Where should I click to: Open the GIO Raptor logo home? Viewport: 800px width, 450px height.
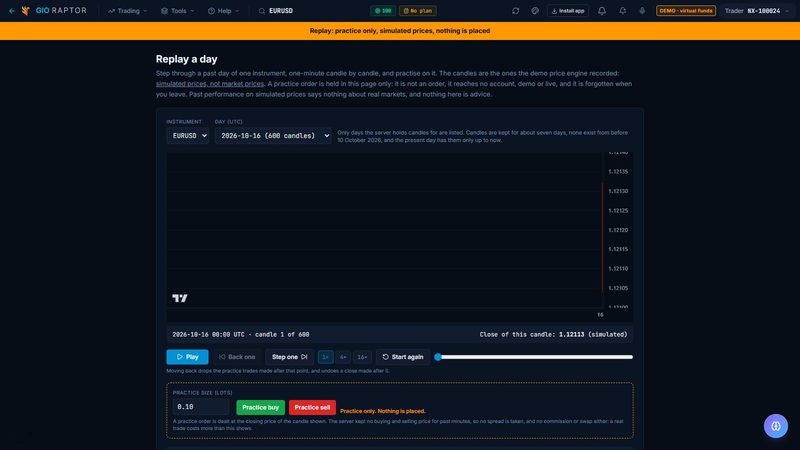(x=54, y=11)
